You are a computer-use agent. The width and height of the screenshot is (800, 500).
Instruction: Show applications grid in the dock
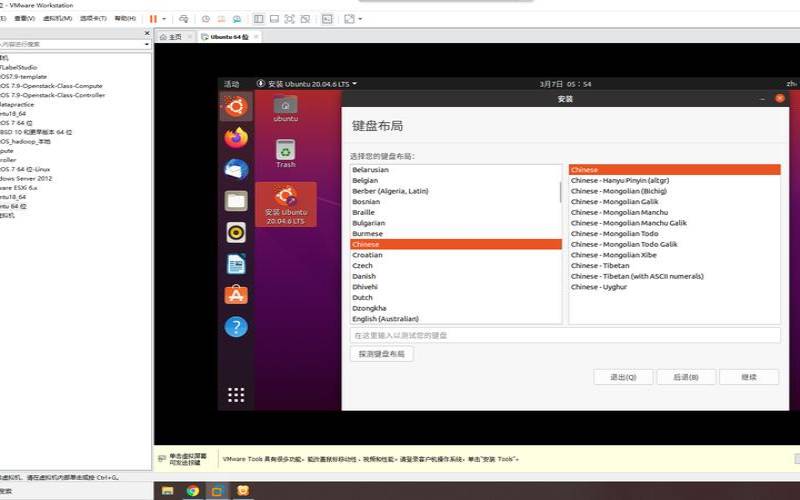coord(236,394)
